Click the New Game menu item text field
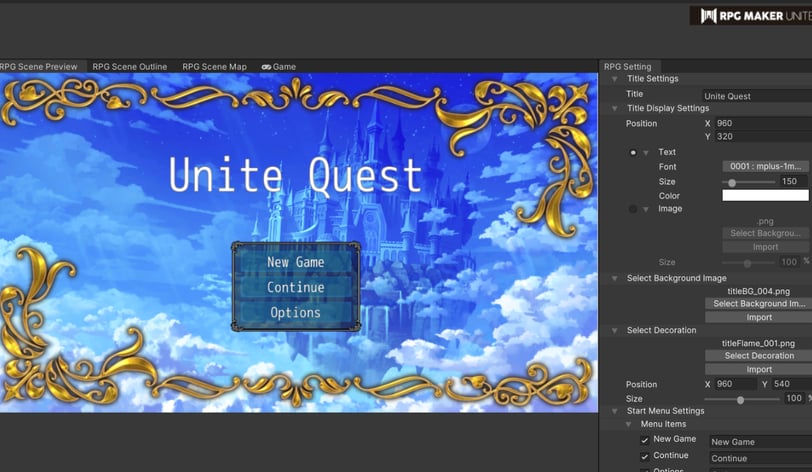The image size is (812, 472). click(760, 442)
